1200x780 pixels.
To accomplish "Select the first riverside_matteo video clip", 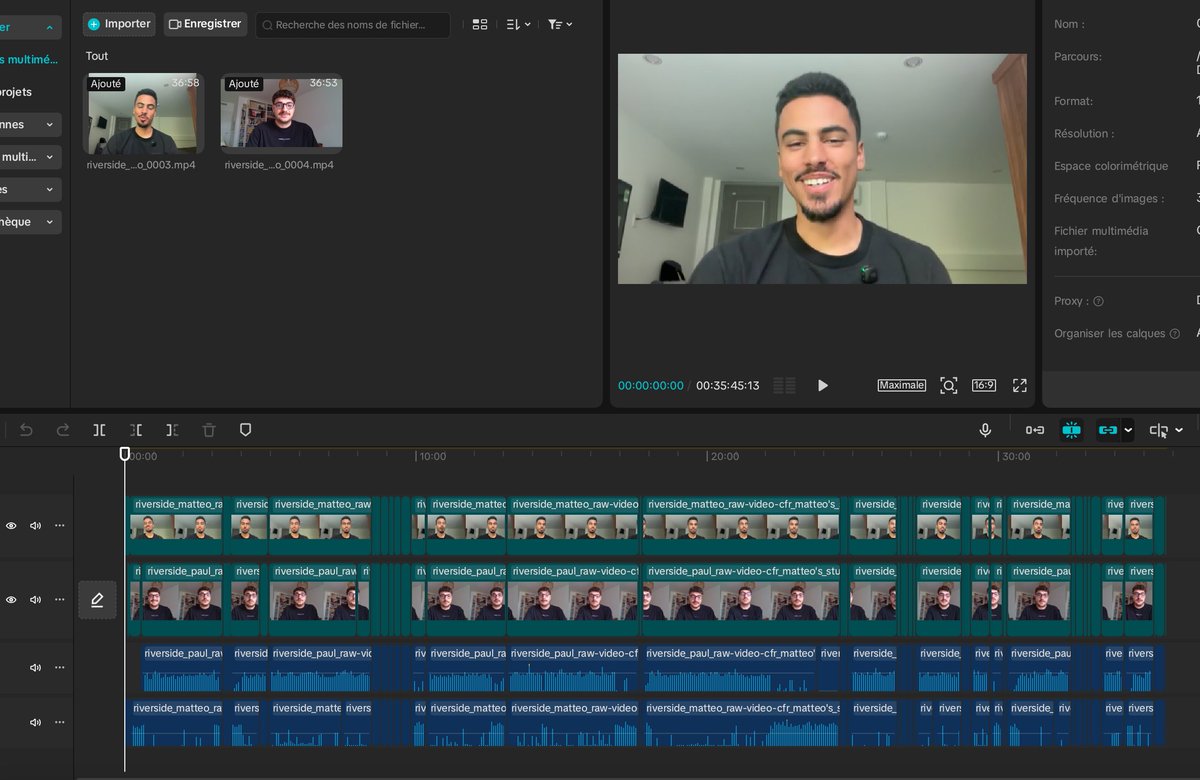I will [x=176, y=527].
